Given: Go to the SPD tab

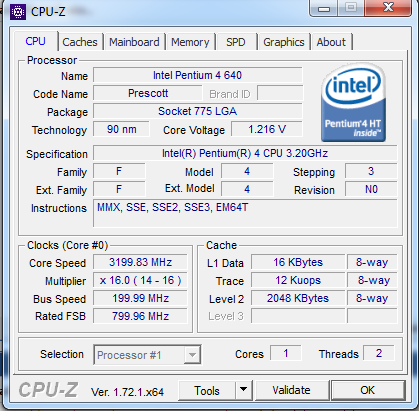Looking at the screenshot, I should [x=236, y=42].
